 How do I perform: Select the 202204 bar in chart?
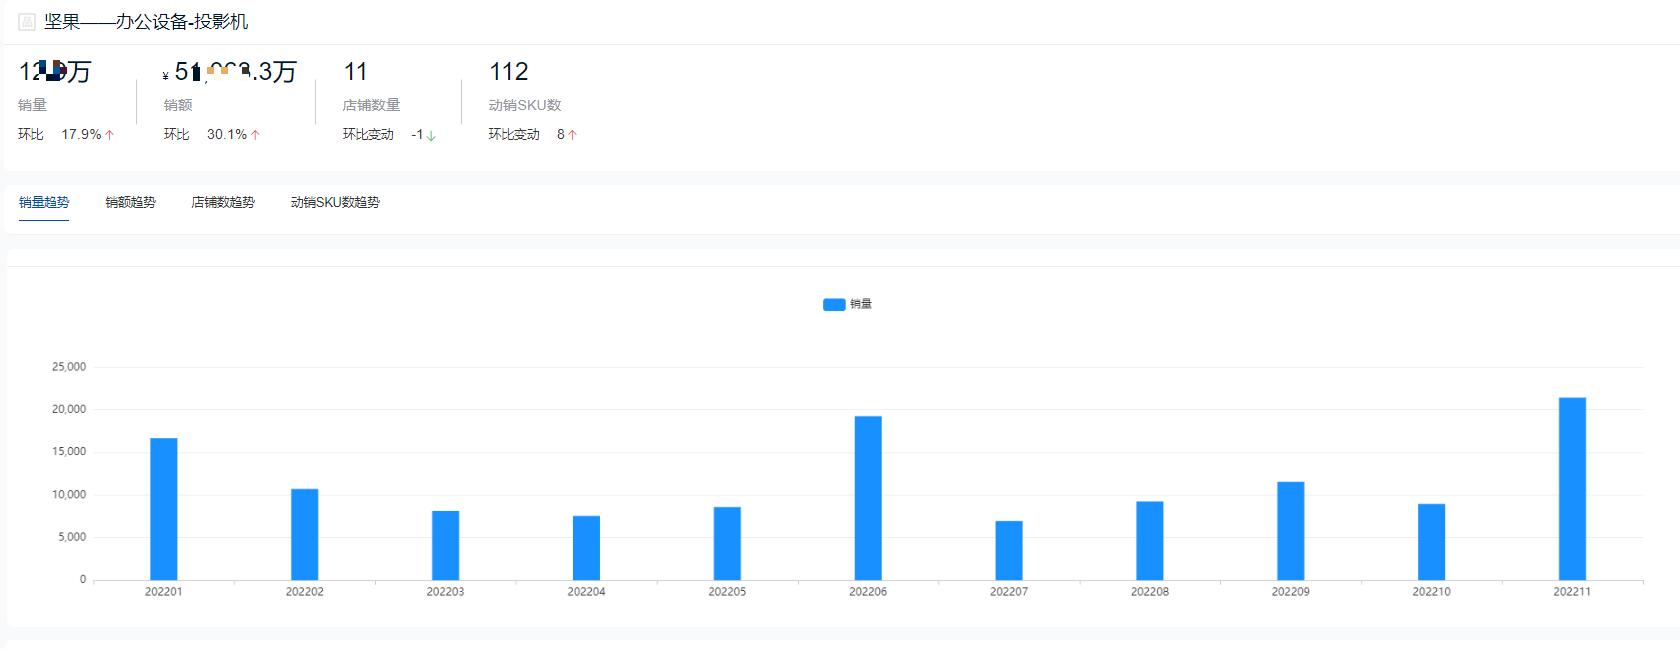click(x=586, y=548)
